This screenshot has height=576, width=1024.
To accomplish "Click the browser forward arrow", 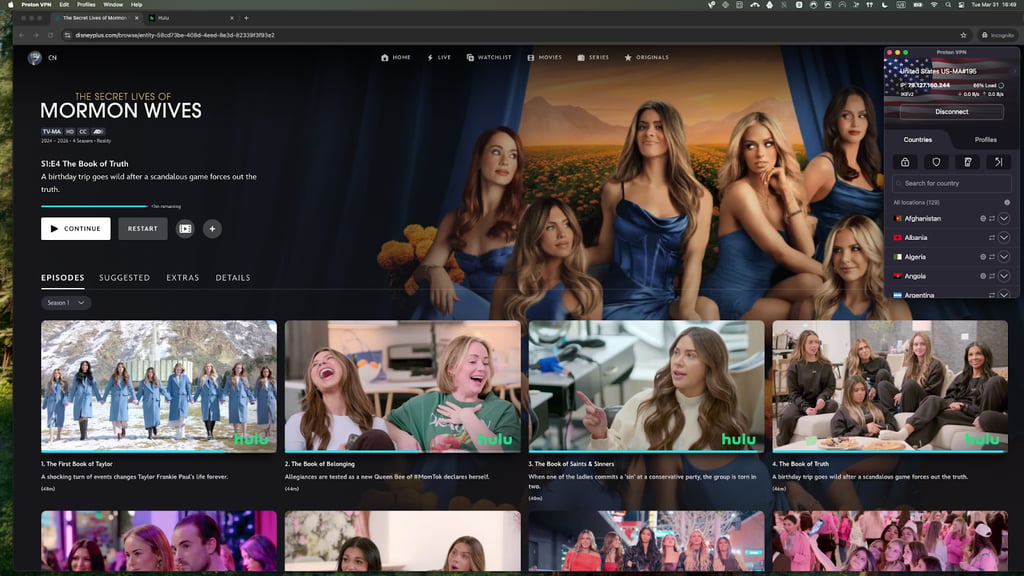I will click(x=36, y=35).
